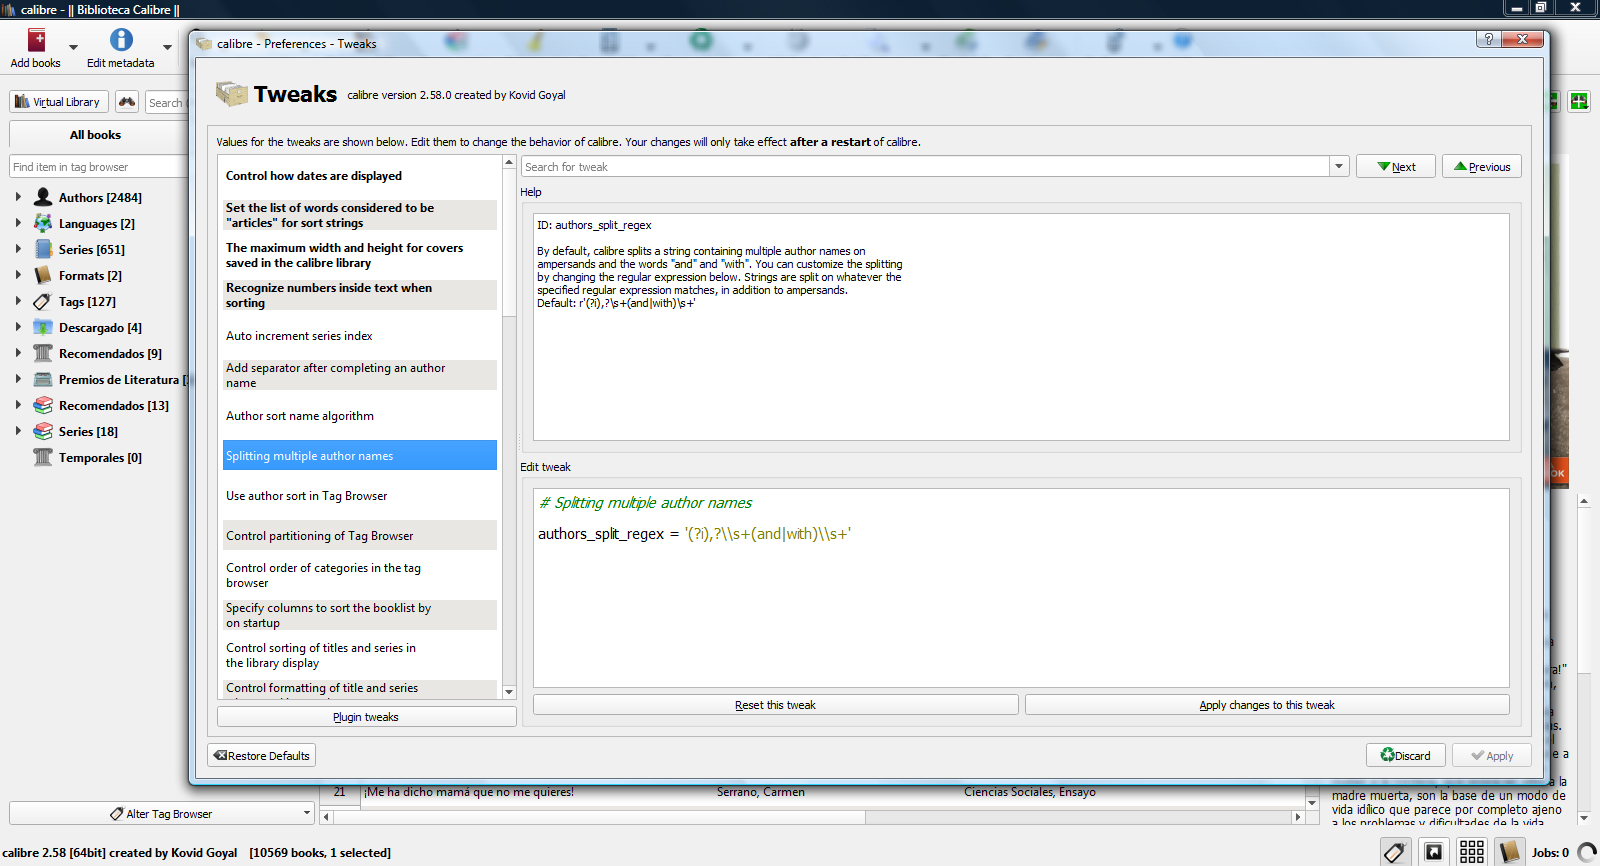Click the Recomendados [13] books icon
The image size is (1600, 866).
[43, 405]
